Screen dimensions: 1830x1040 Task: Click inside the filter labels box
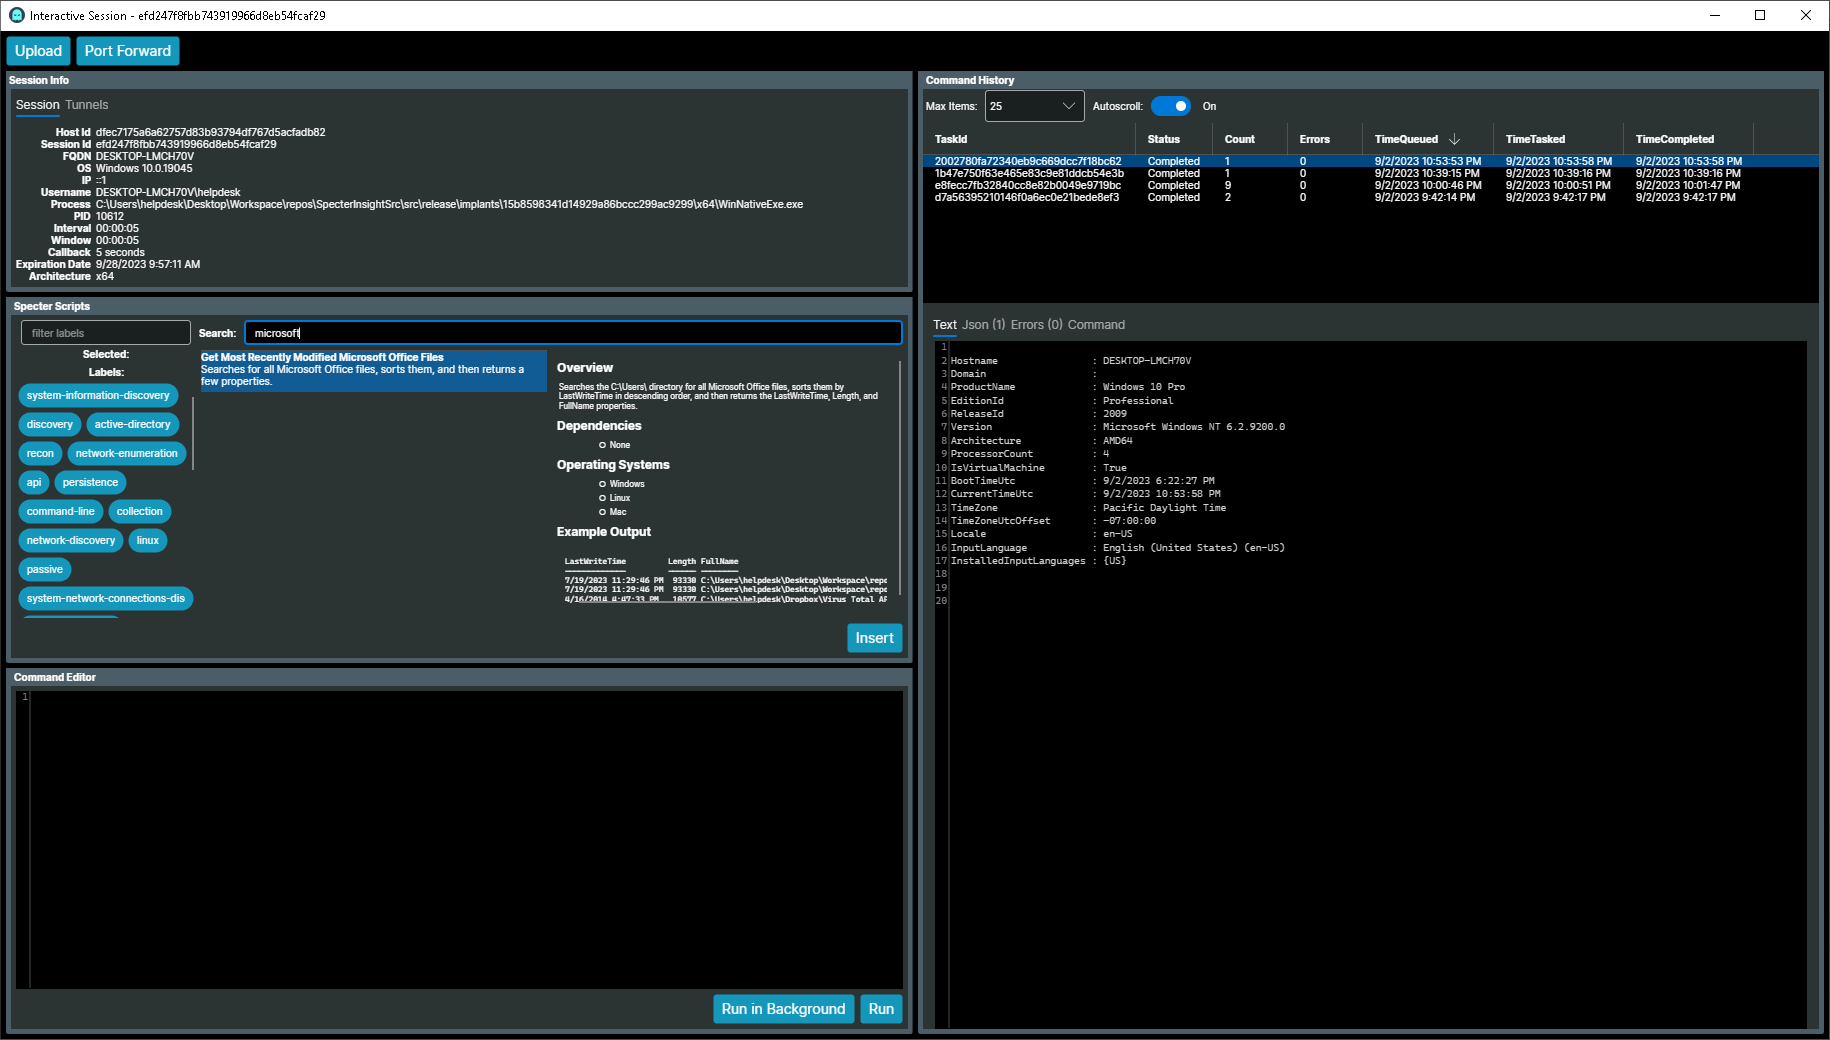point(105,332)
